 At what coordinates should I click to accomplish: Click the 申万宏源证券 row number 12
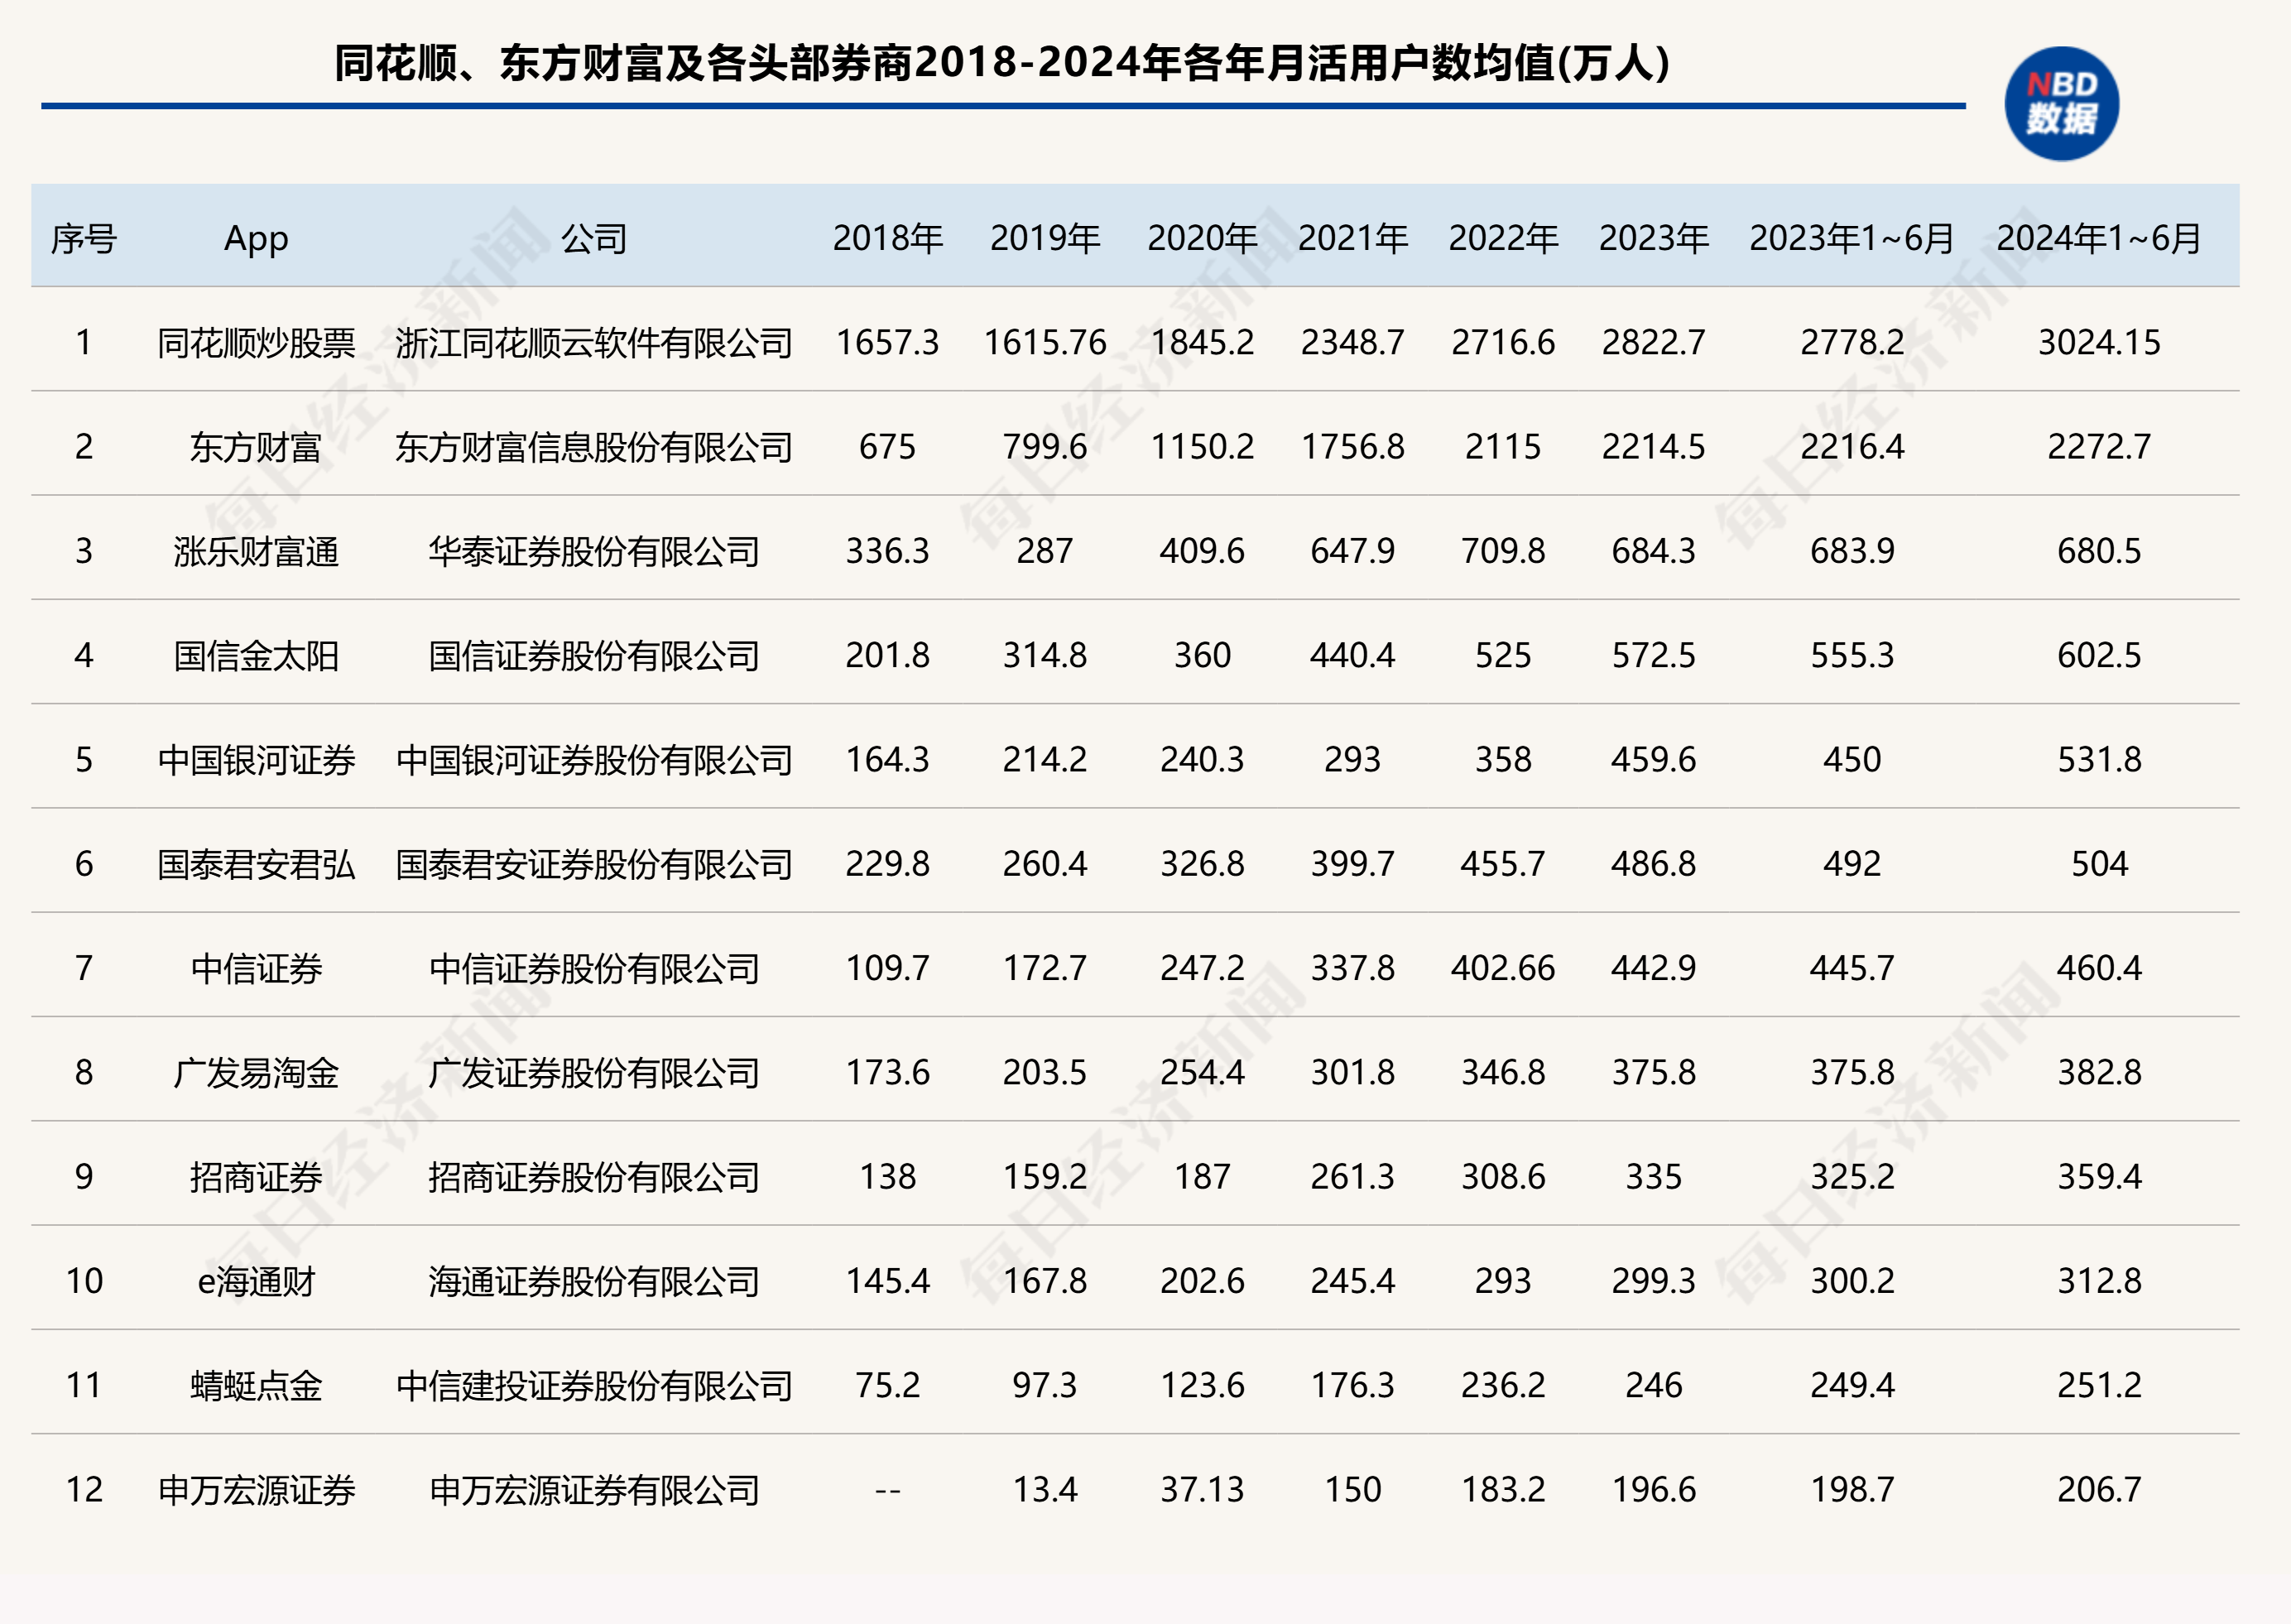pos(87,1489)
